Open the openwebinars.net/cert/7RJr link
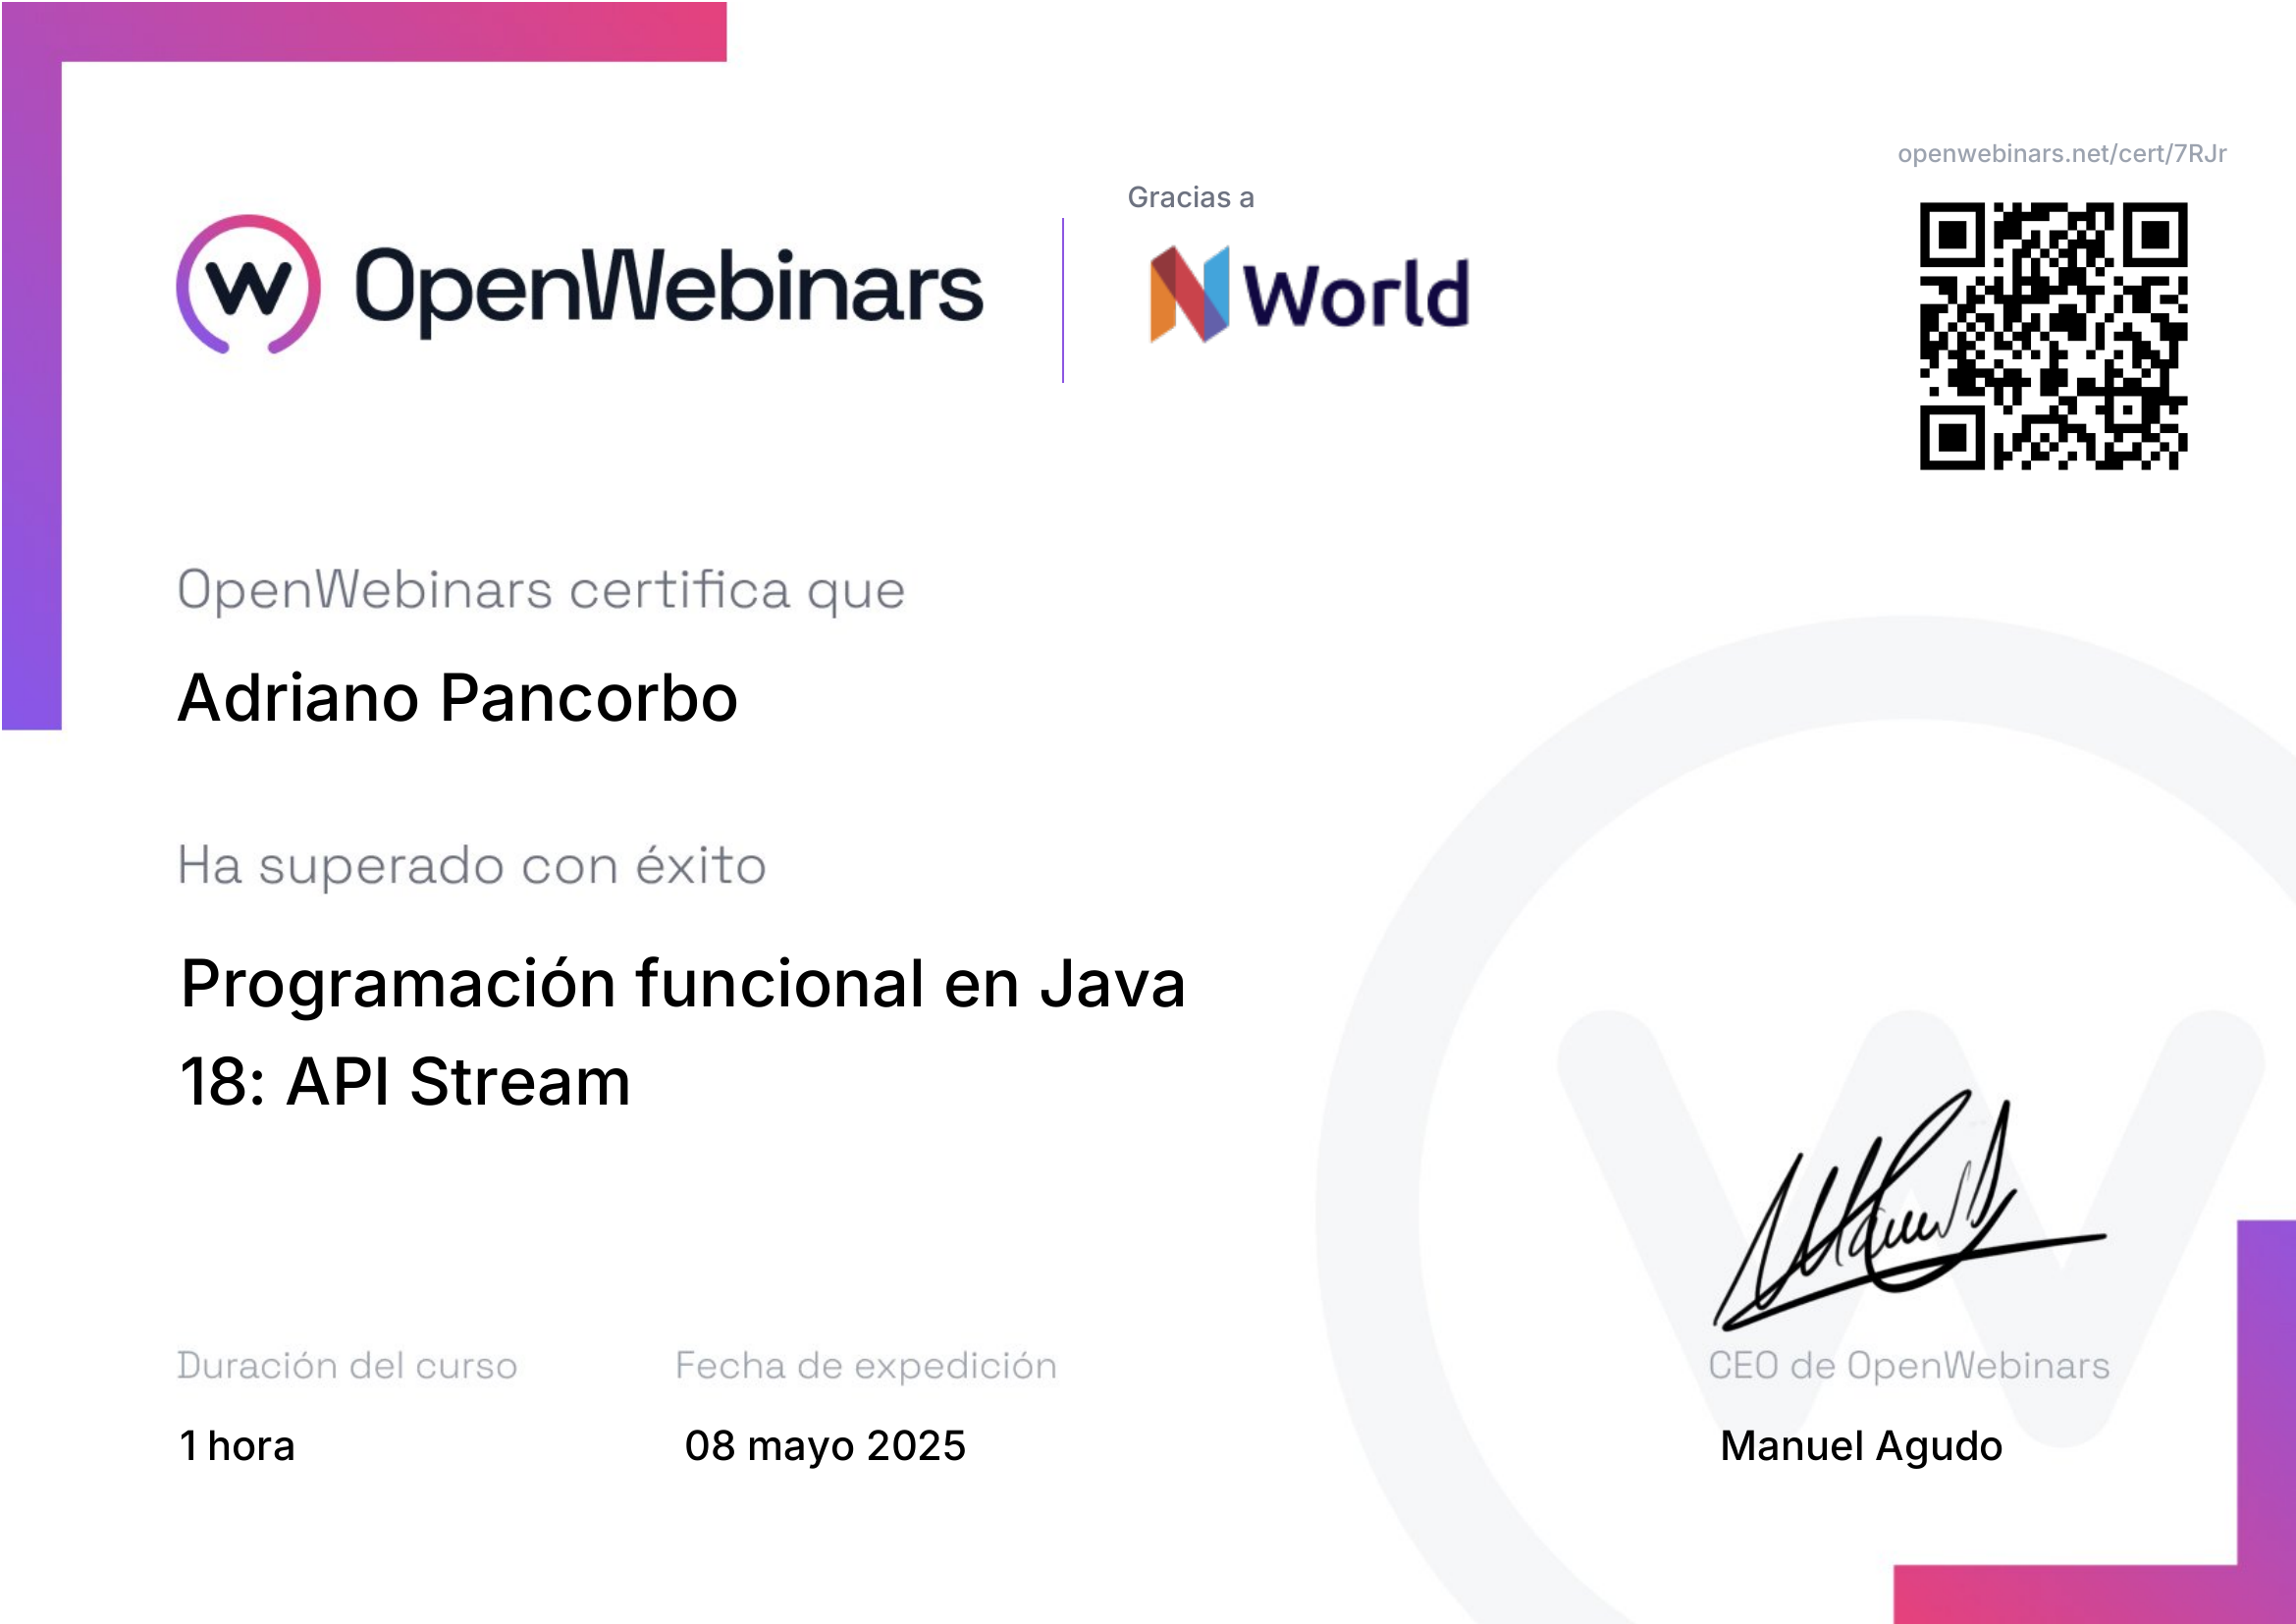The width and height of the screenshot is (2296, 1624). point(2061,154)
